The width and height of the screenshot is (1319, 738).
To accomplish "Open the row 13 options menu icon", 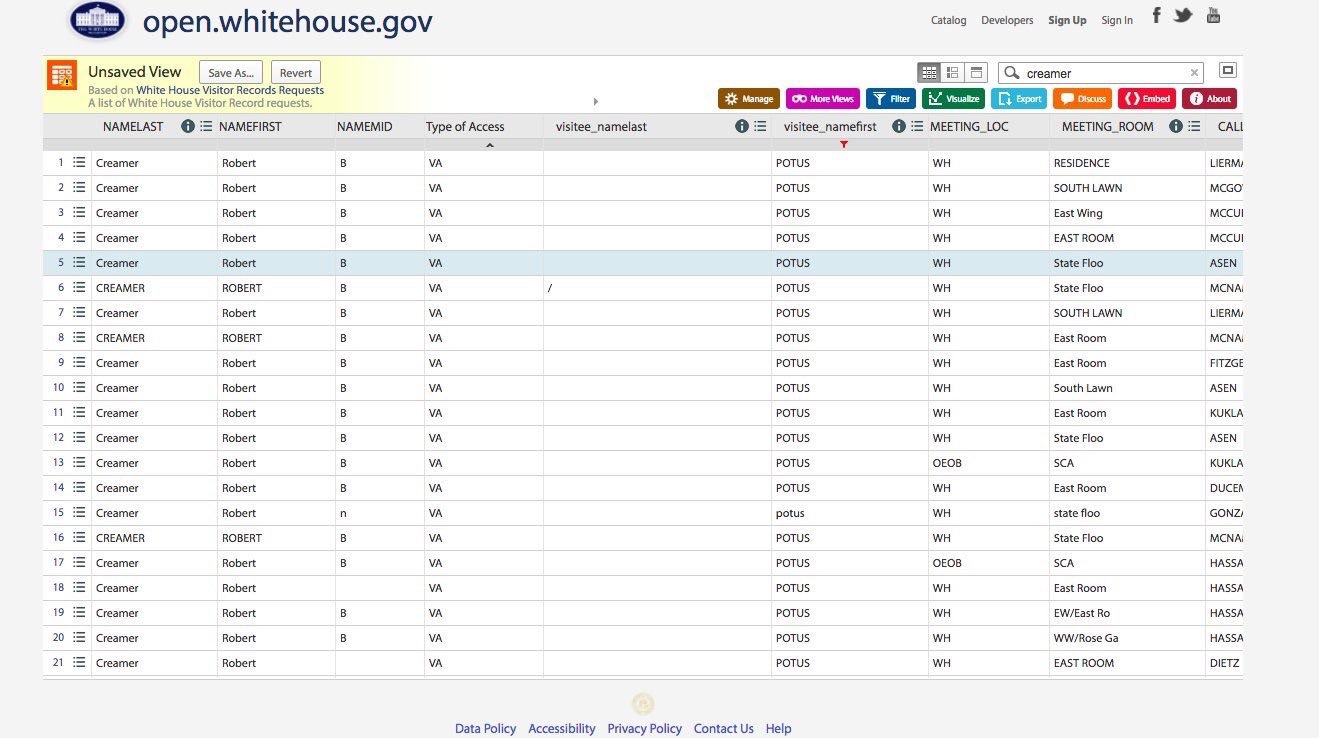I will click(x=79, y=462).
